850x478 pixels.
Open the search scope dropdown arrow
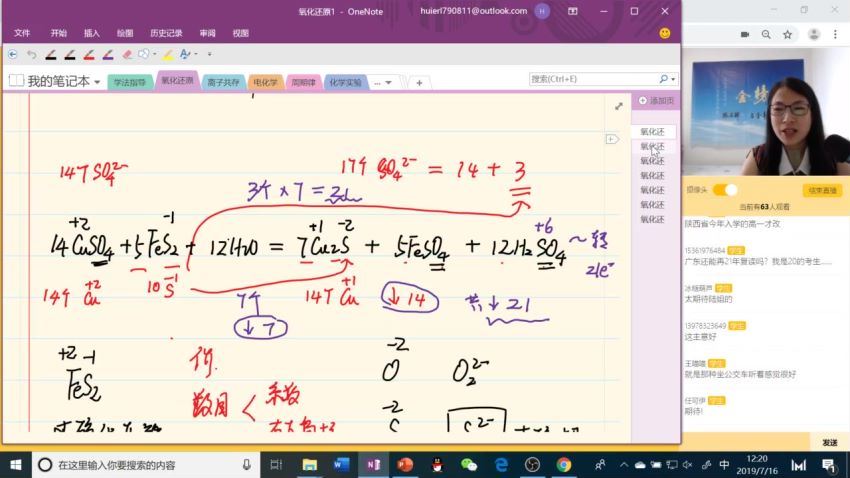point(673,79)
